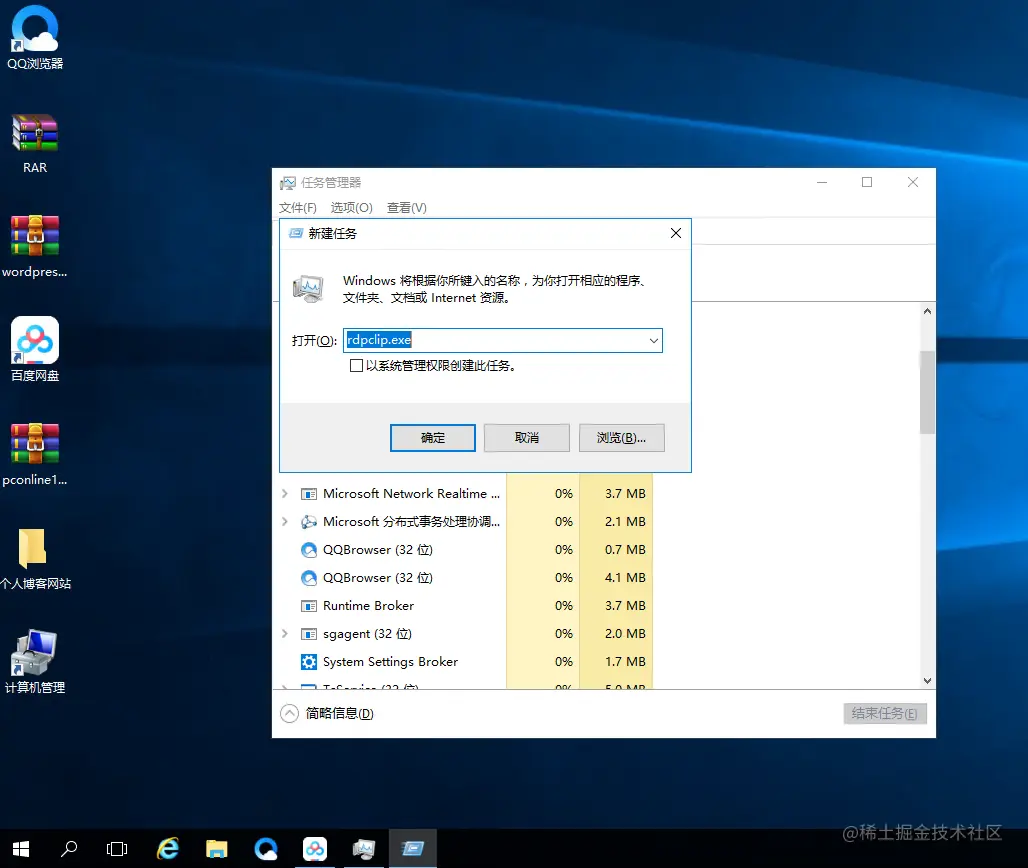Click the Microsoft 分布式事务处理协调 process icon

[x=309, y=522]
